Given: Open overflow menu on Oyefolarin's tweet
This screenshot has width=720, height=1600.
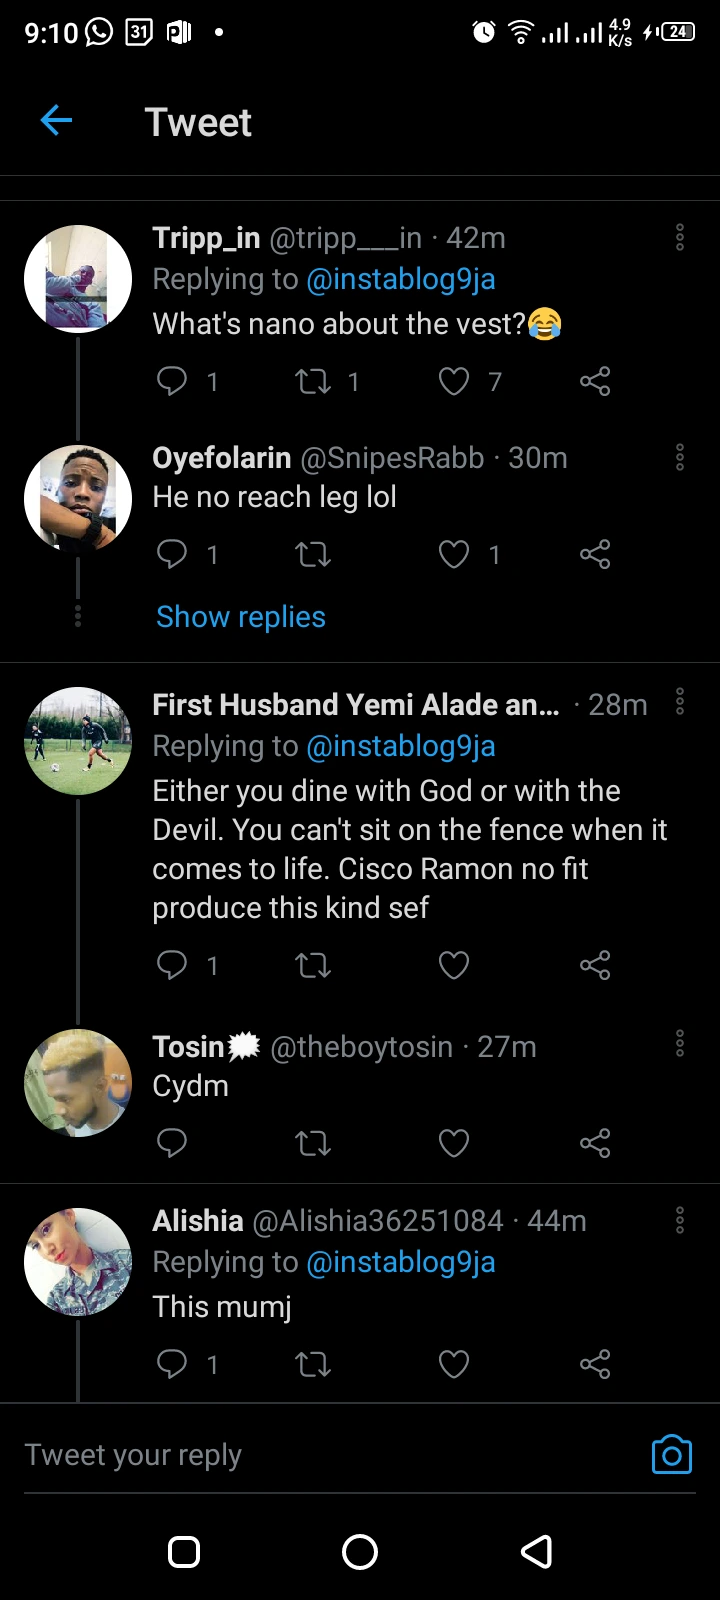Looking at the screenshot, I should (x=680, y=458).
